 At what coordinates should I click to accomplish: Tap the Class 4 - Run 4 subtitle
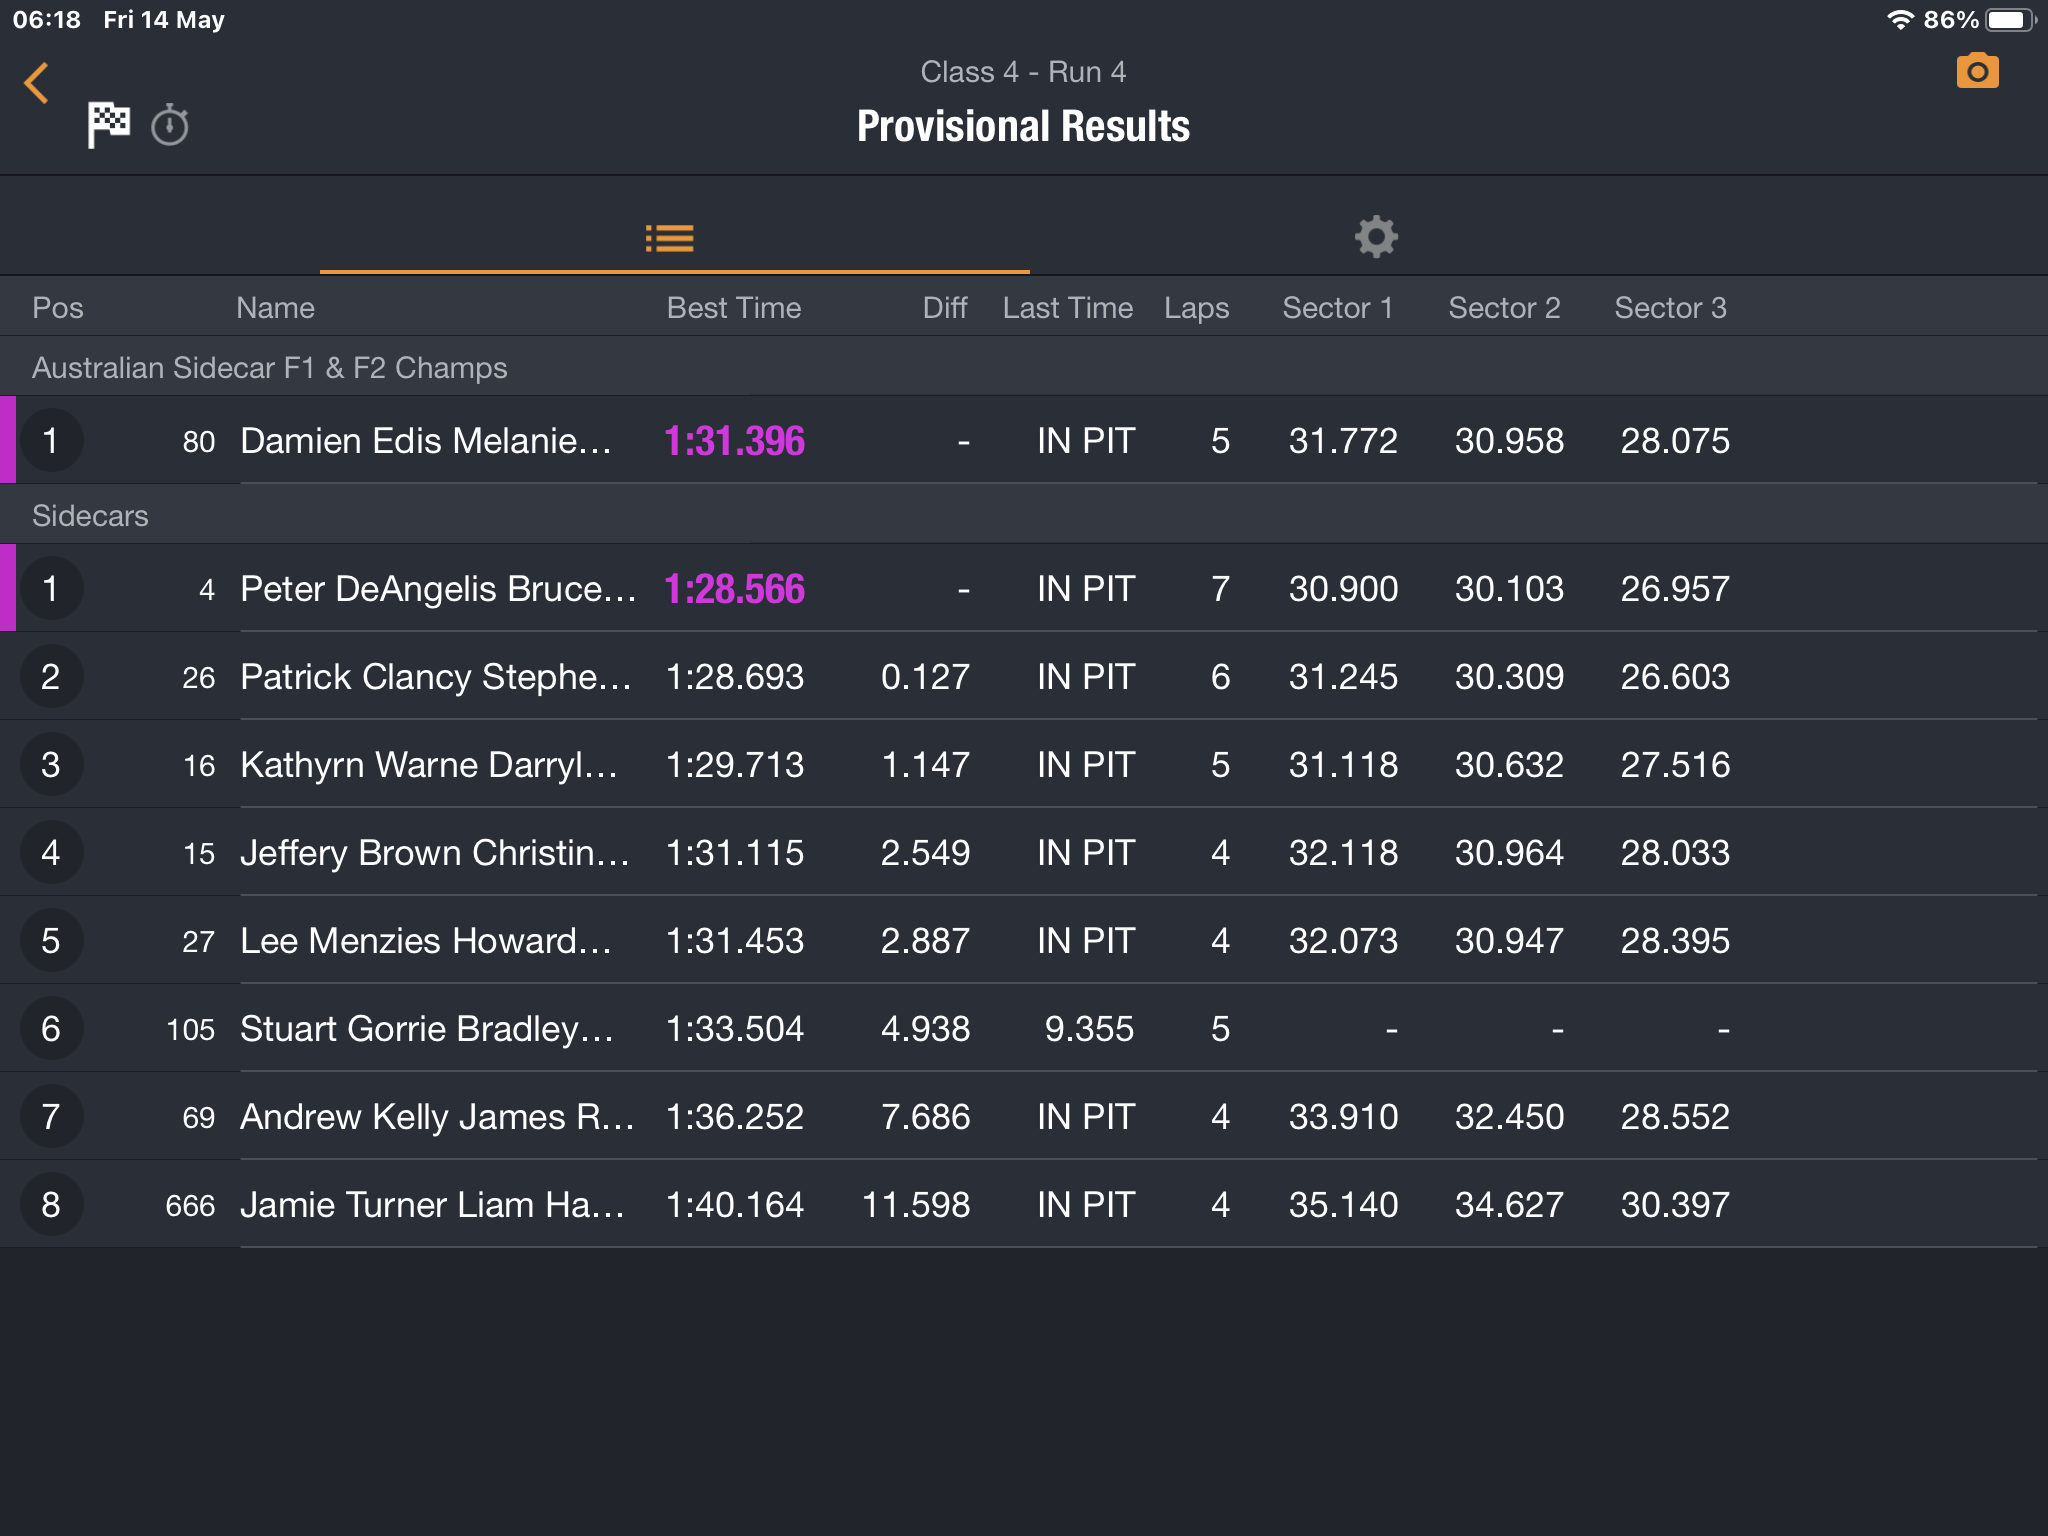pyautogui.click(x=1023, y=72)
